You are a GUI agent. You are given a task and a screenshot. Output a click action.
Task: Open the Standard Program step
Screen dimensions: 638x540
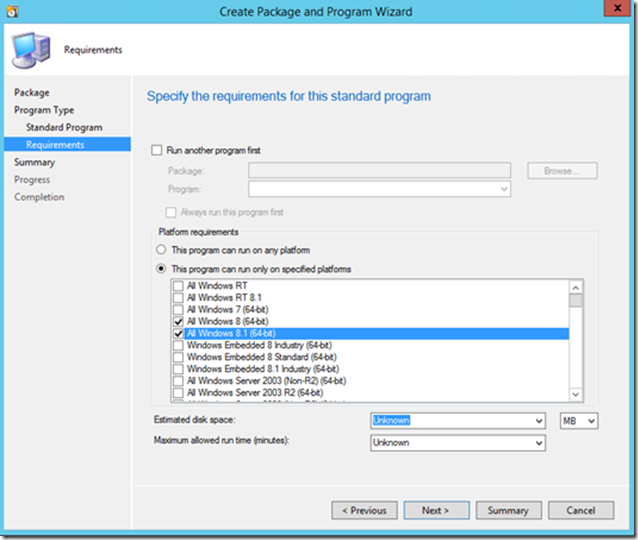coord(64,127)
